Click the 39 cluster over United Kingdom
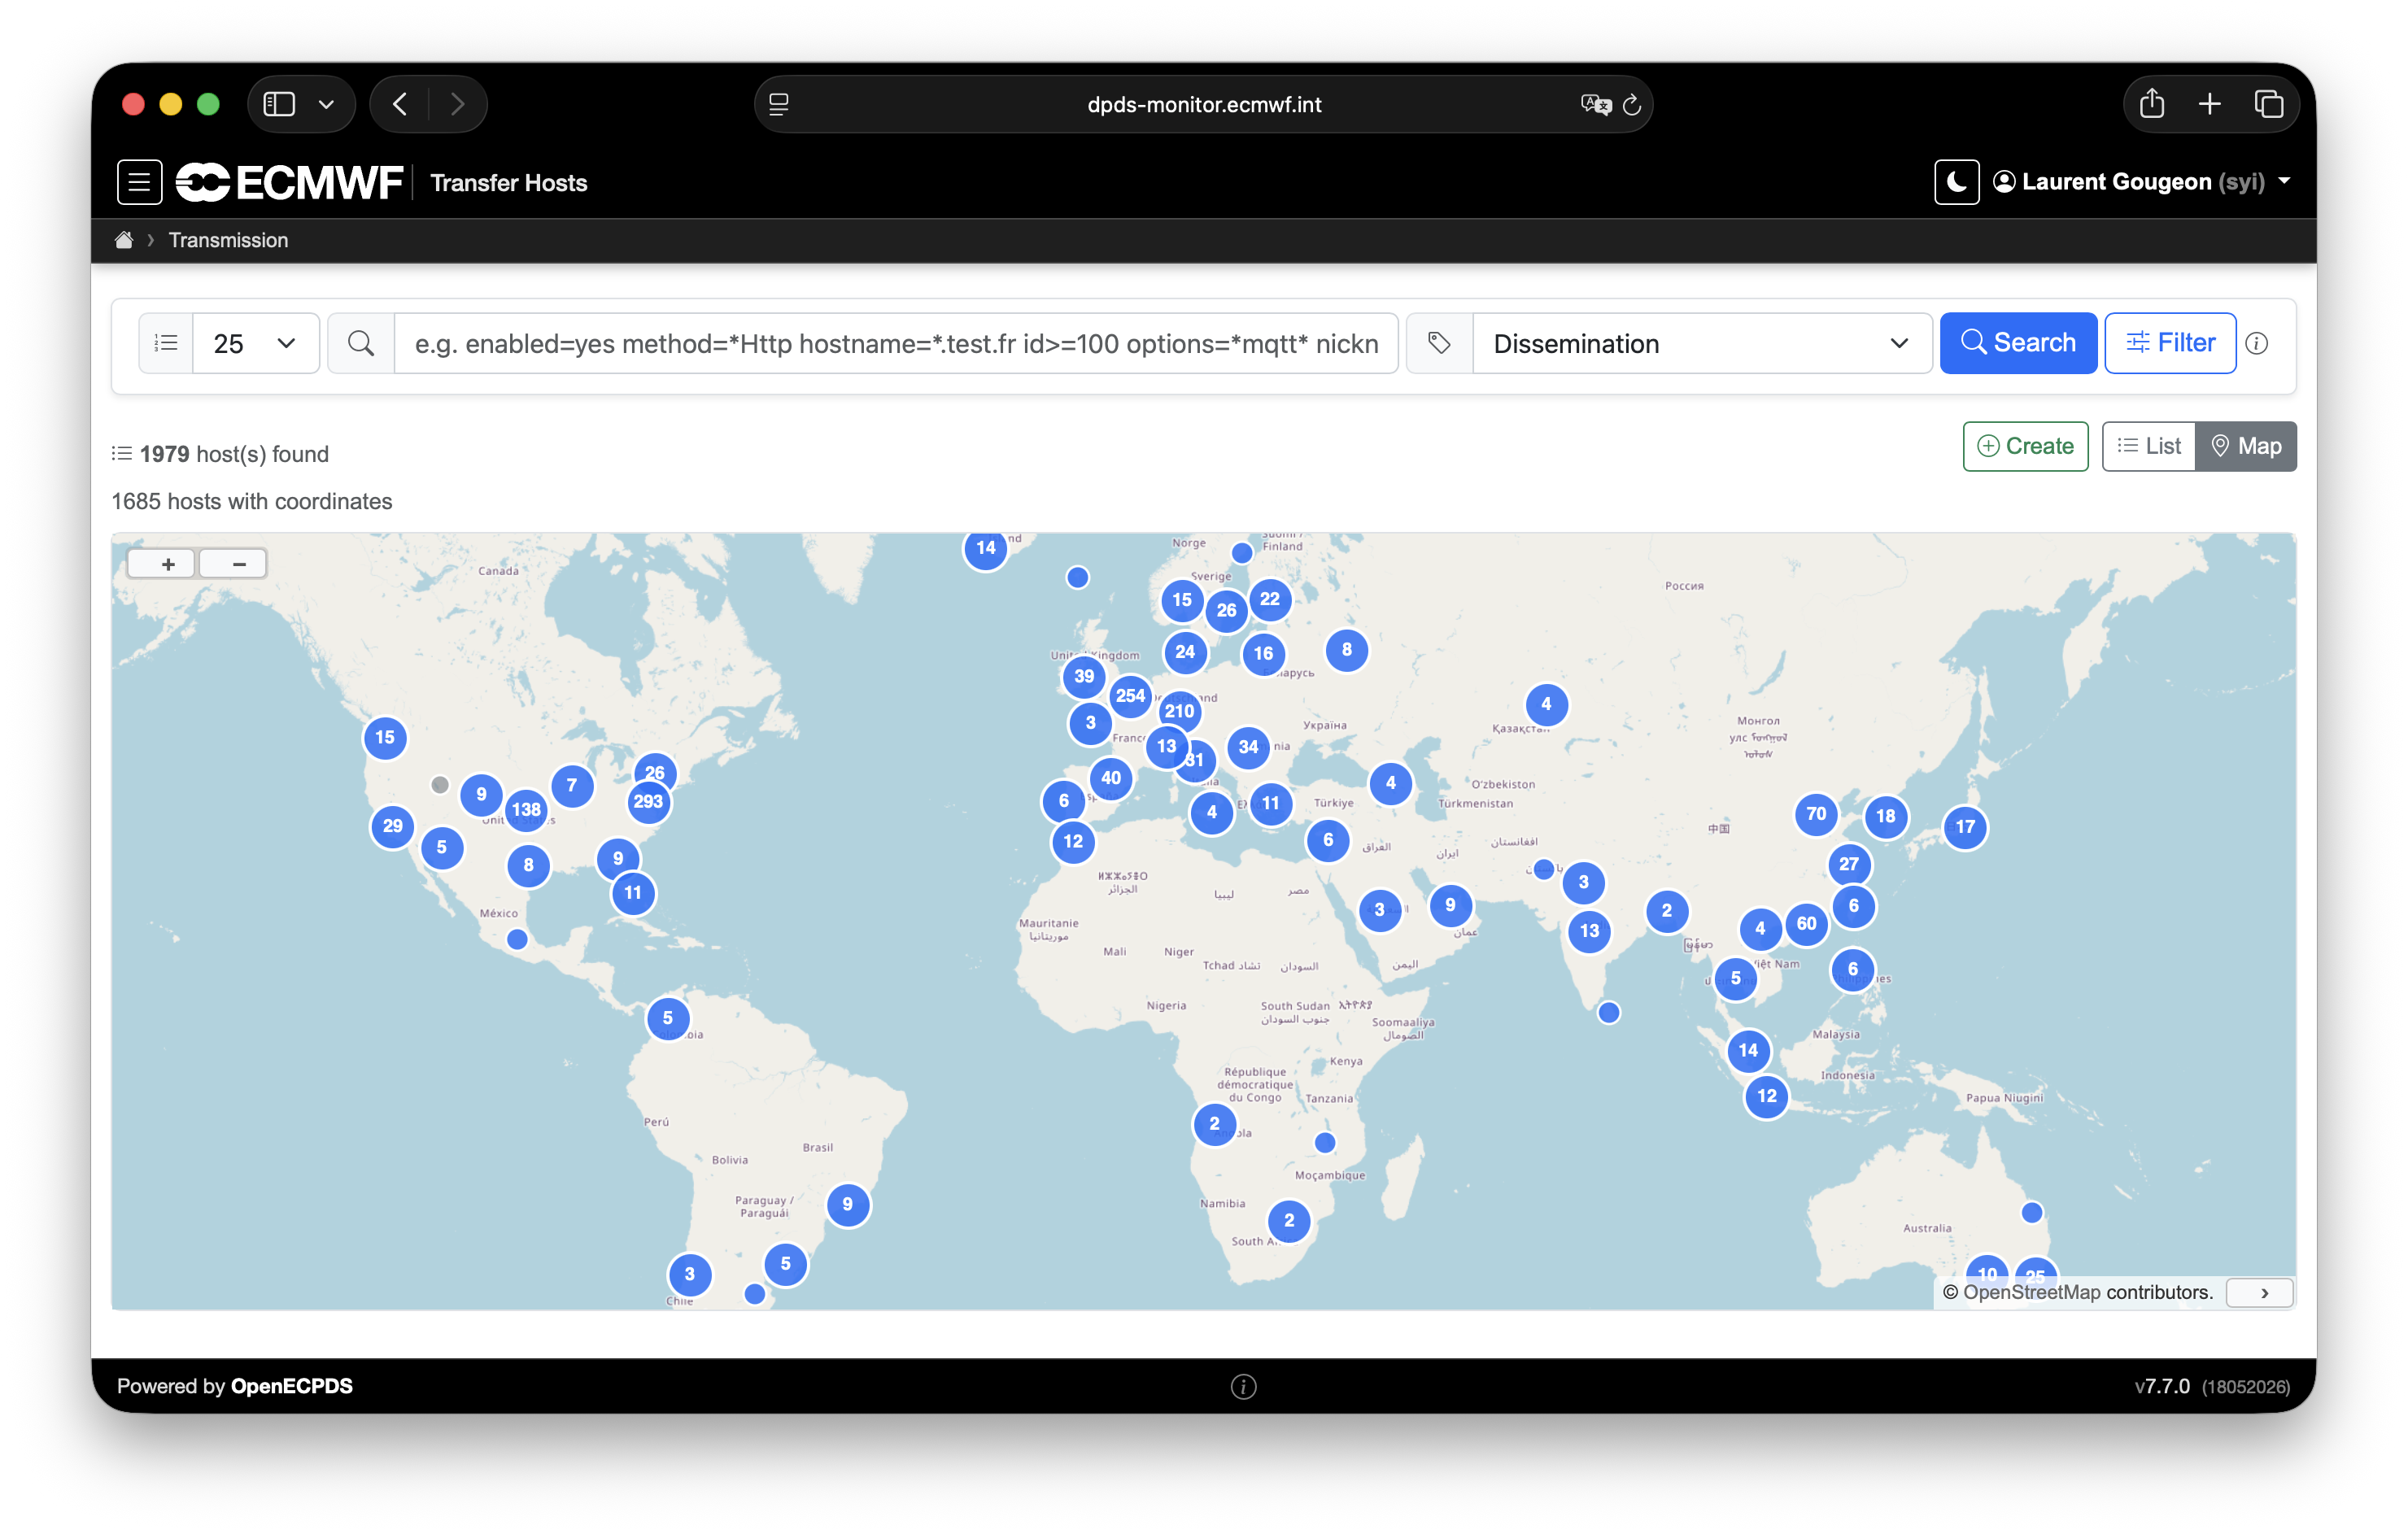Image resolution: width=2408 pixels, height=1534 pixels. tap(1084, 676)
